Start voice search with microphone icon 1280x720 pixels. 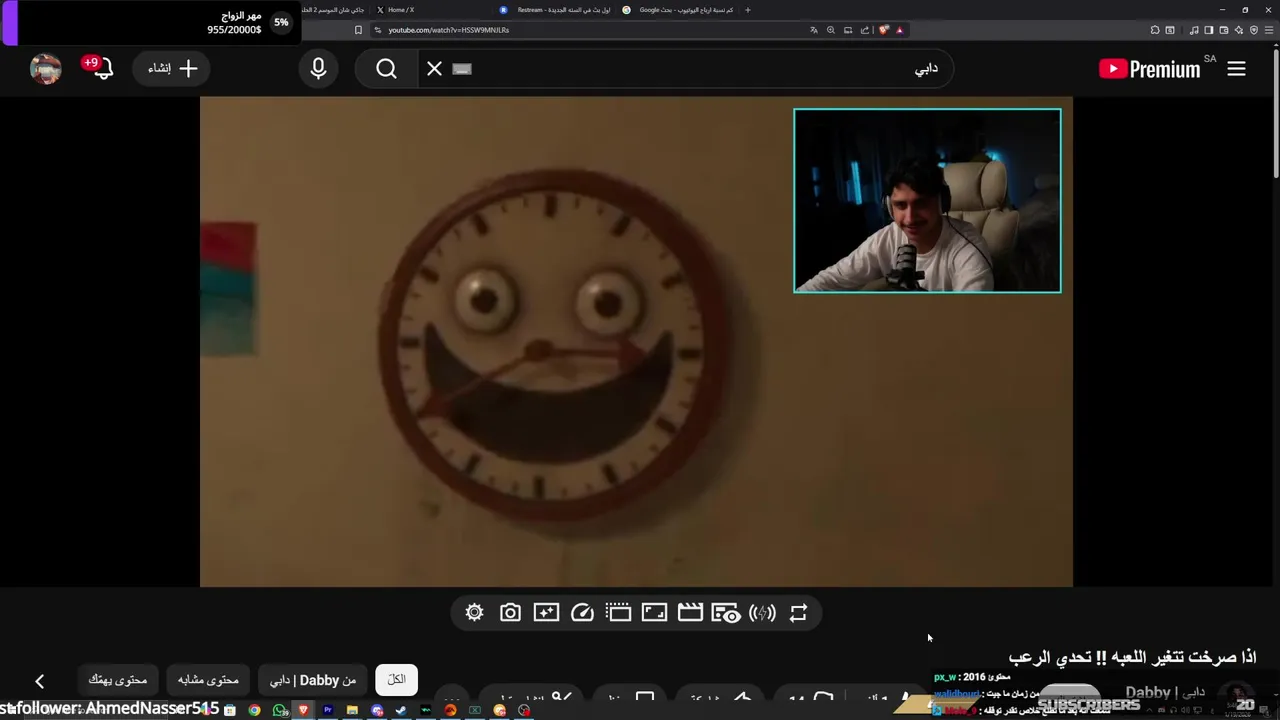318,69
